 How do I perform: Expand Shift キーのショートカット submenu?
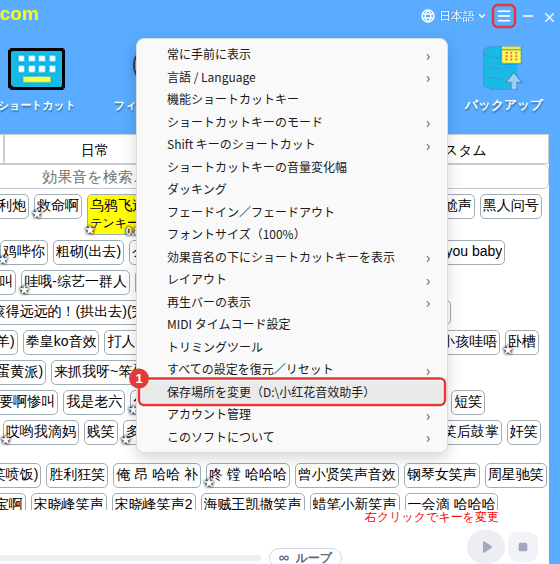tap(292, 145)
